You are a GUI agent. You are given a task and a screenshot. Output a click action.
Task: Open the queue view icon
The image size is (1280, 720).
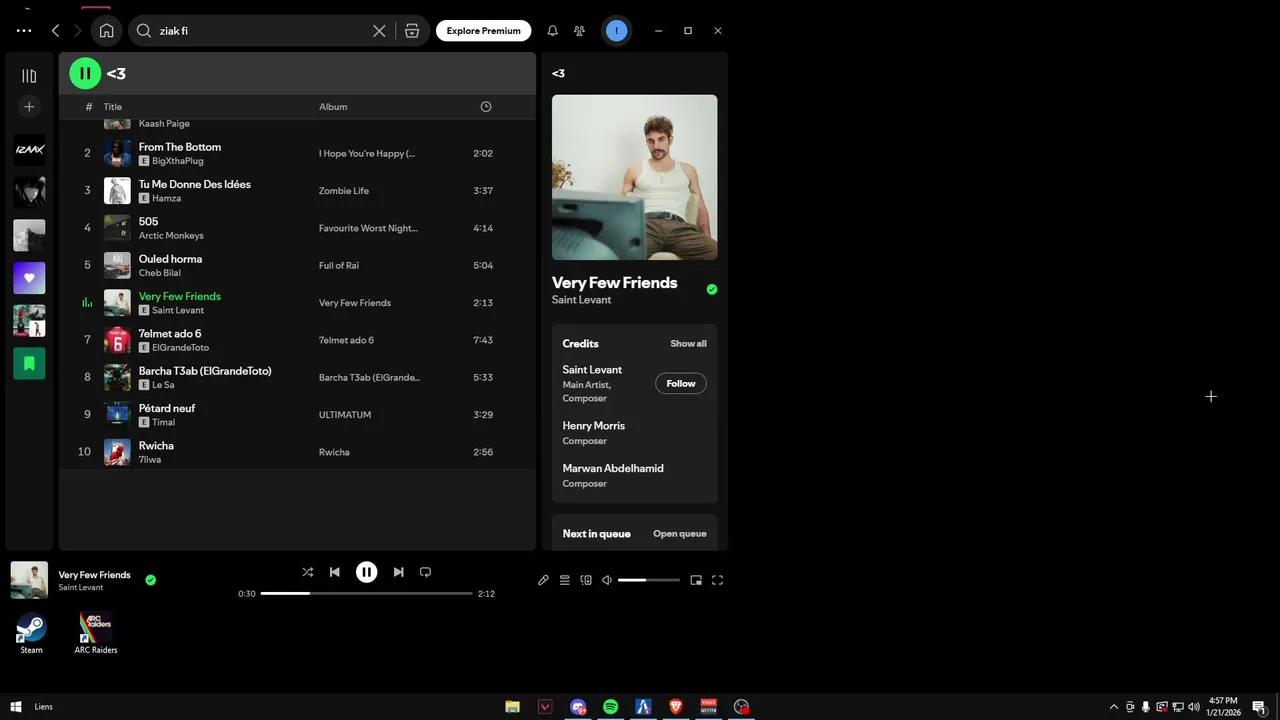click(x=564, y=580)
